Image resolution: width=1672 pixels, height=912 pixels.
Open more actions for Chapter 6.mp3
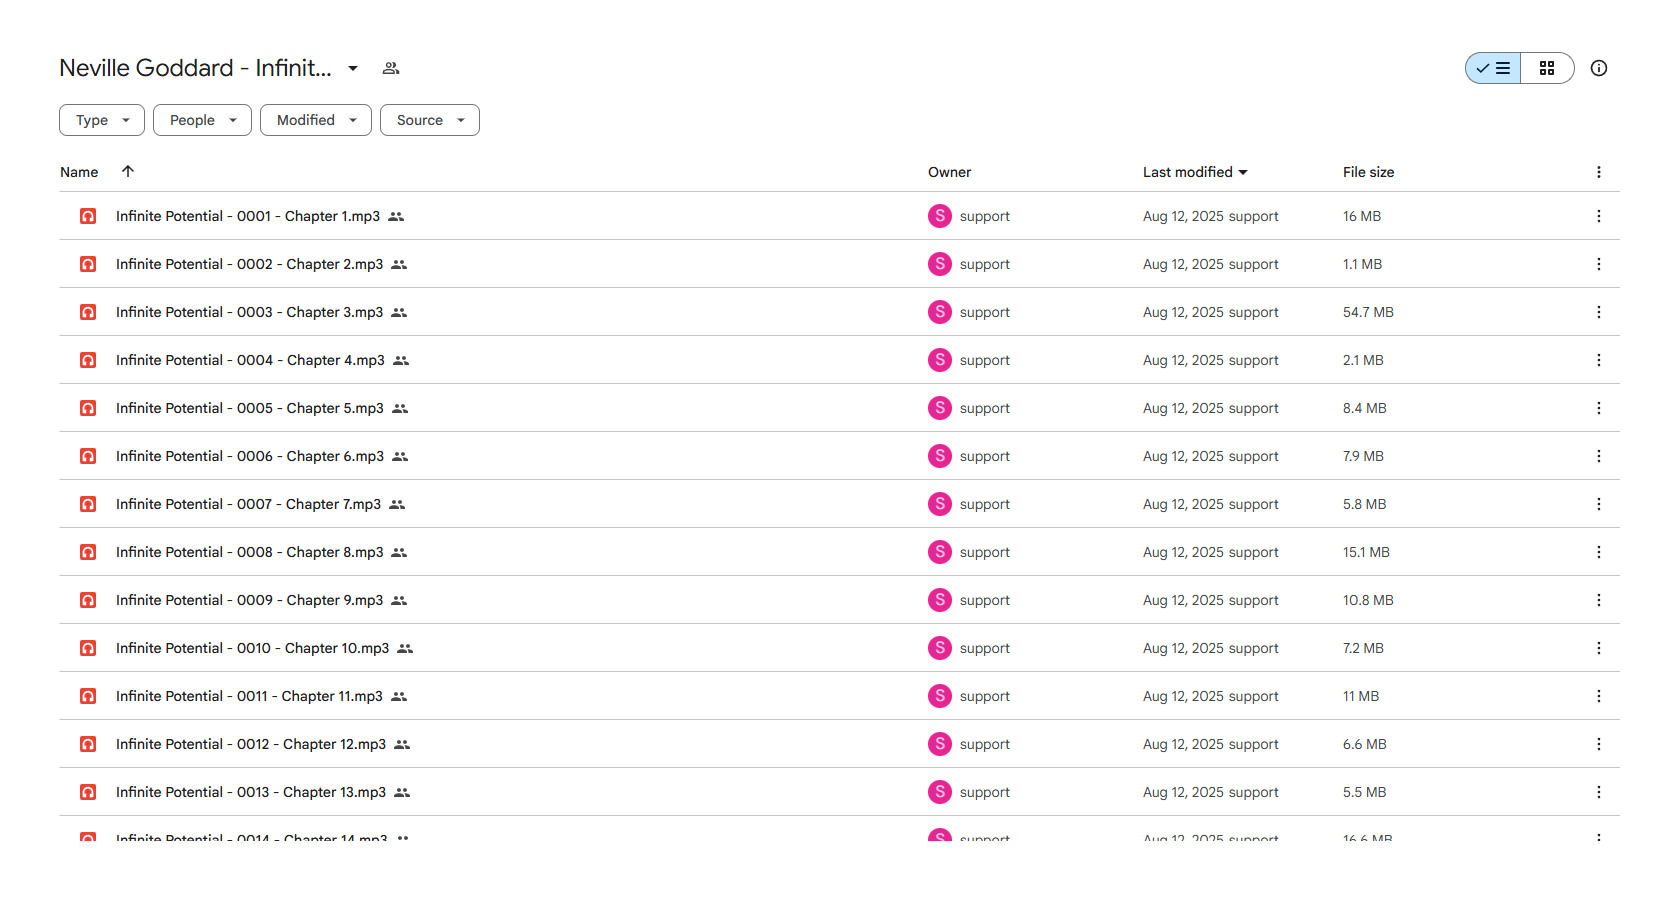click(x=1599, y=456)
